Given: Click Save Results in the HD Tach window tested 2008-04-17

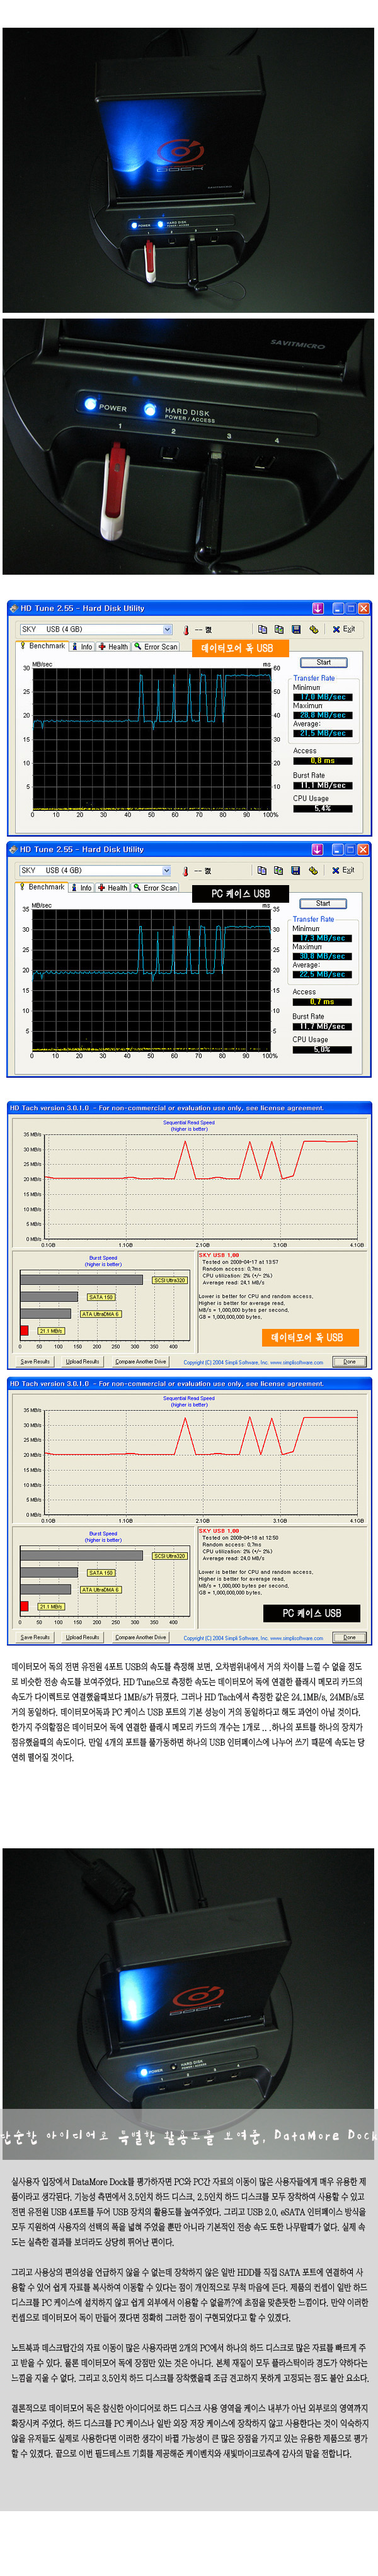Looking at the screenshot, I should (x=35, y=1361).
